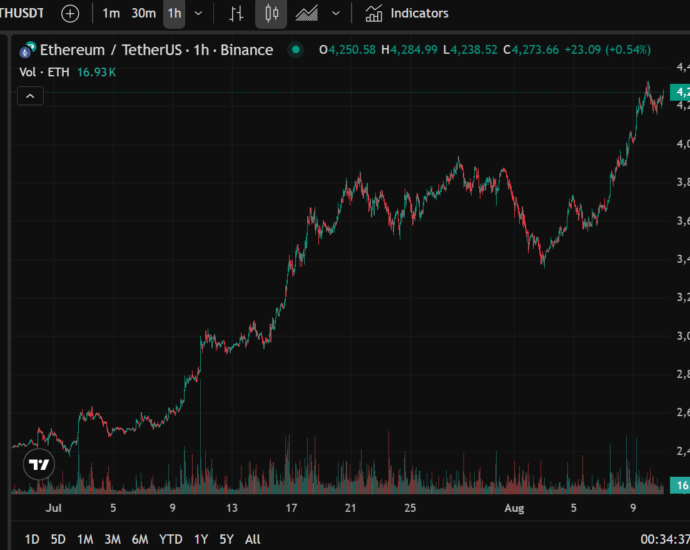This screenshot has height=550, width=690.
Task: Click the Vol · ETH indicator label
Action: (x=44, y=72)
